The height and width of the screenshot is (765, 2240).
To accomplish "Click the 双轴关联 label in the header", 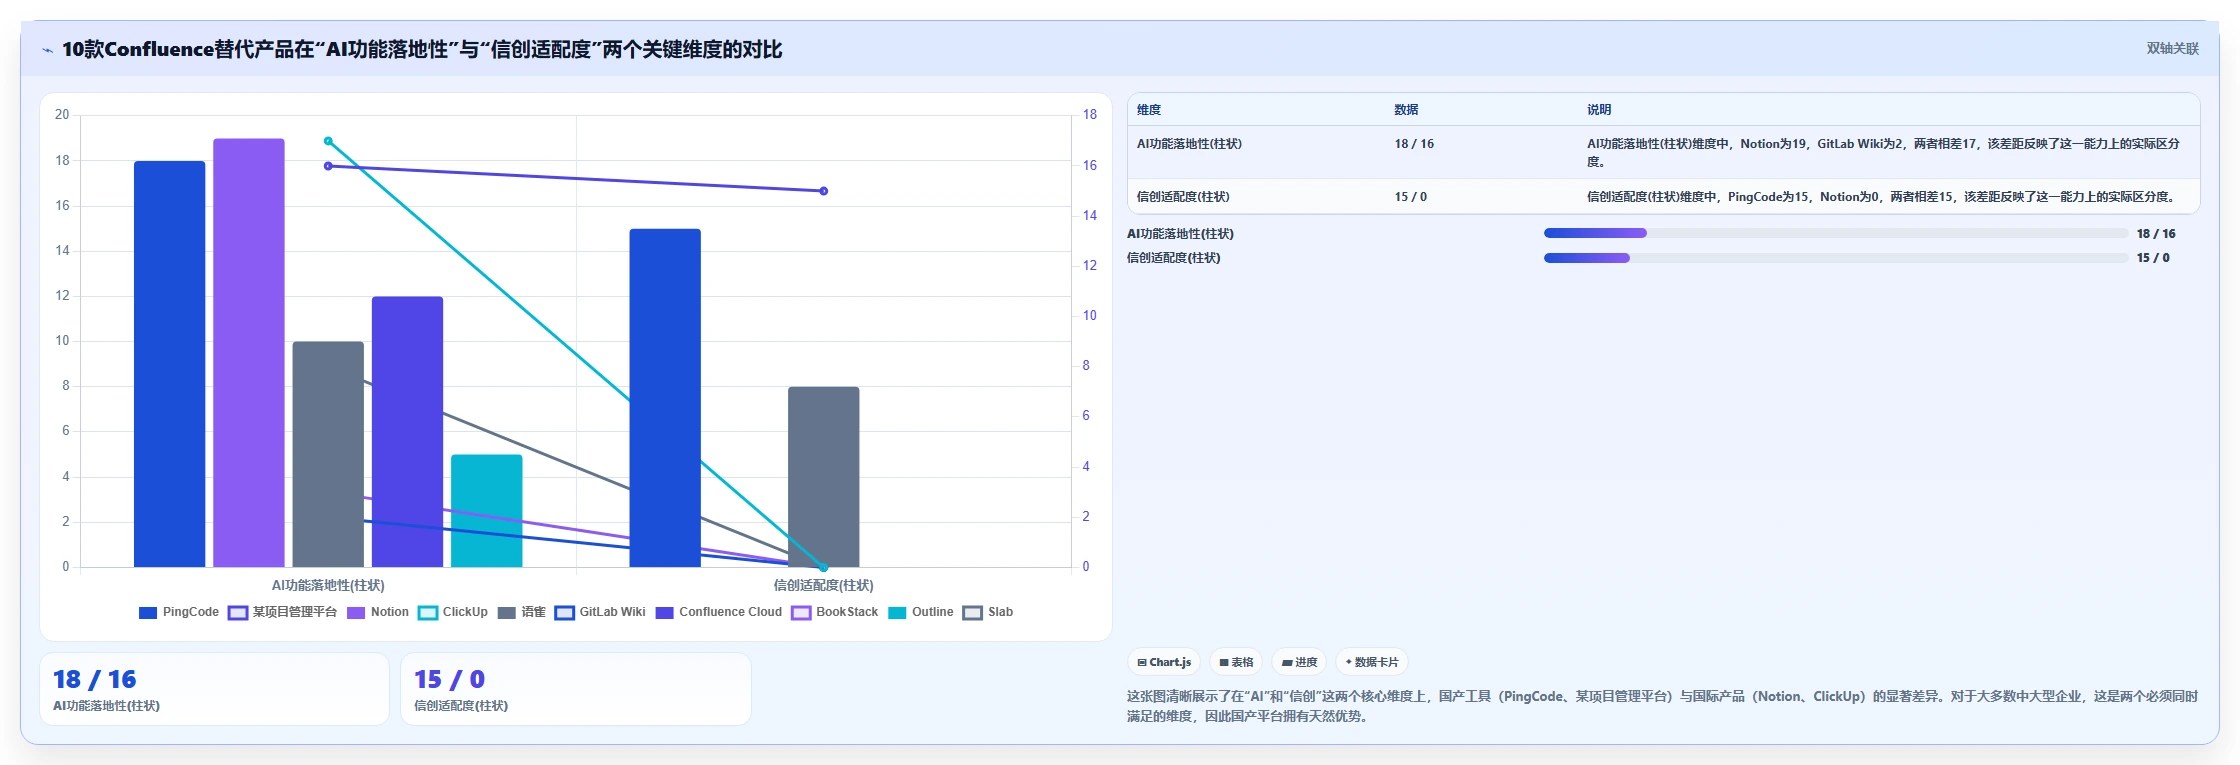I will 2172,48.
